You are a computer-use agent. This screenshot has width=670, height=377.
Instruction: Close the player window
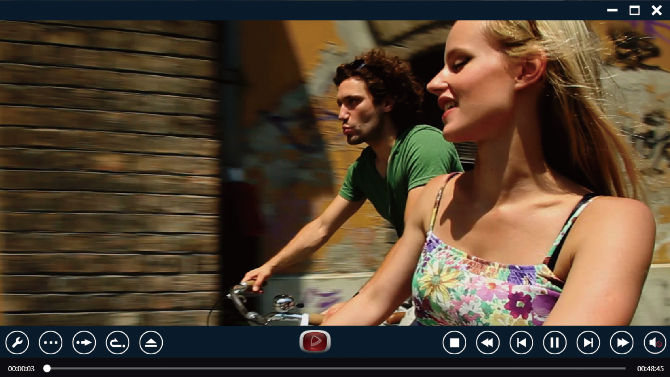[x=657, y=10]
